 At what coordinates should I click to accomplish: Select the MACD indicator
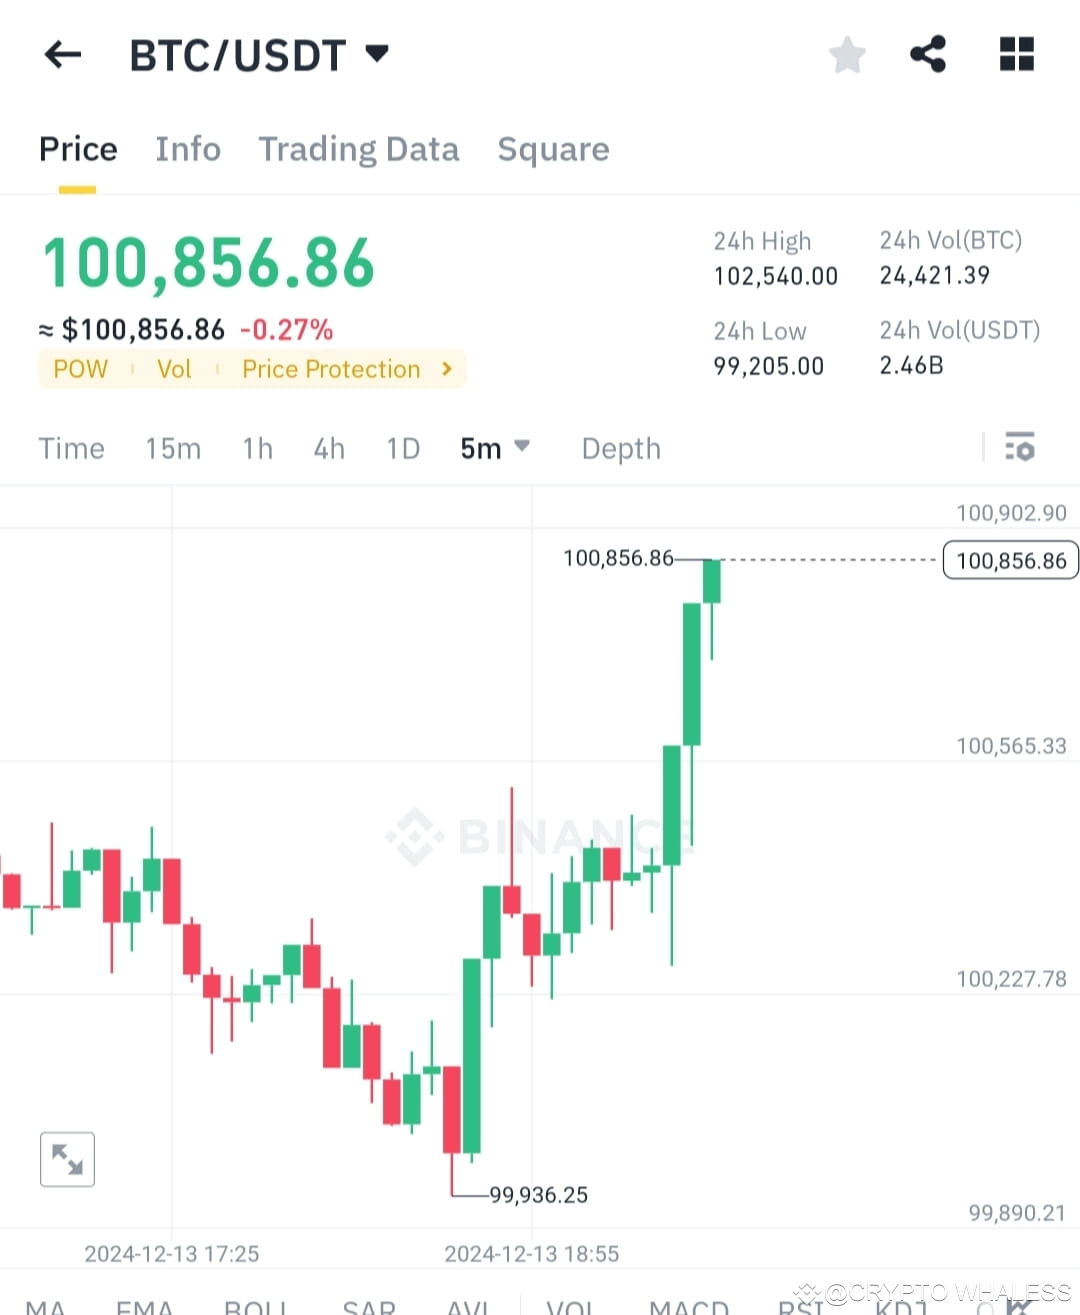(688, 1305)
